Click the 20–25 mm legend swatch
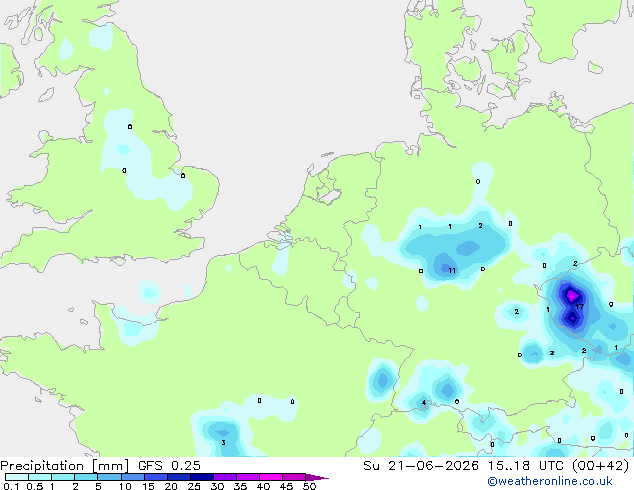 tap(179, 477)
